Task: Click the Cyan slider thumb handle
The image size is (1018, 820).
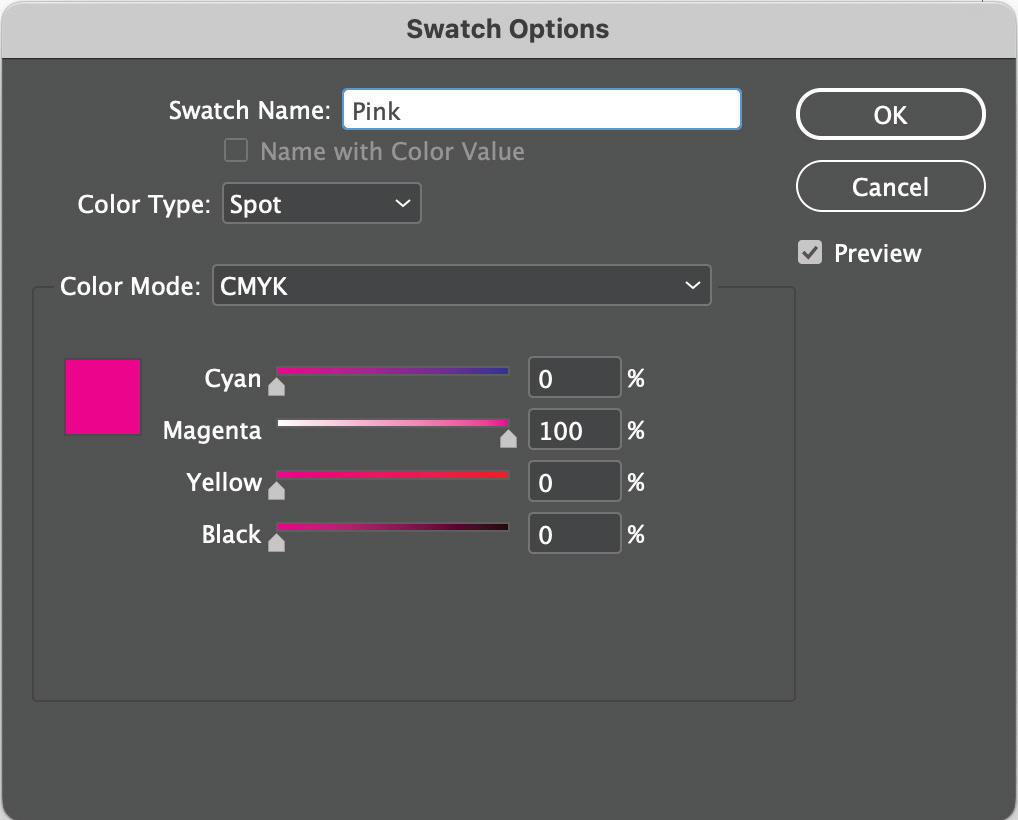Action: [x=277, y=387]
